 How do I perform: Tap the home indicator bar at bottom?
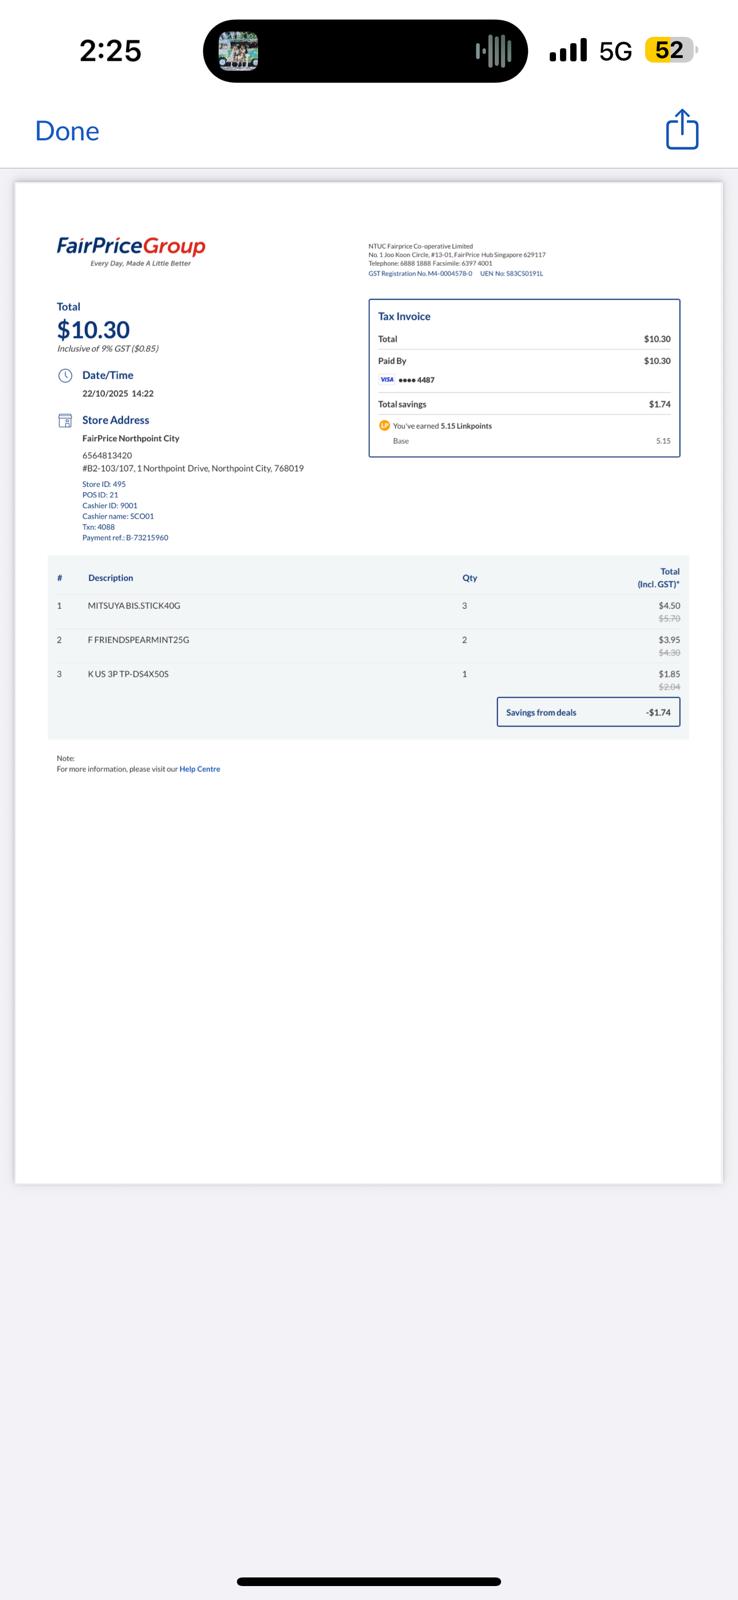pyautogui.click(x=369, y=1582)
